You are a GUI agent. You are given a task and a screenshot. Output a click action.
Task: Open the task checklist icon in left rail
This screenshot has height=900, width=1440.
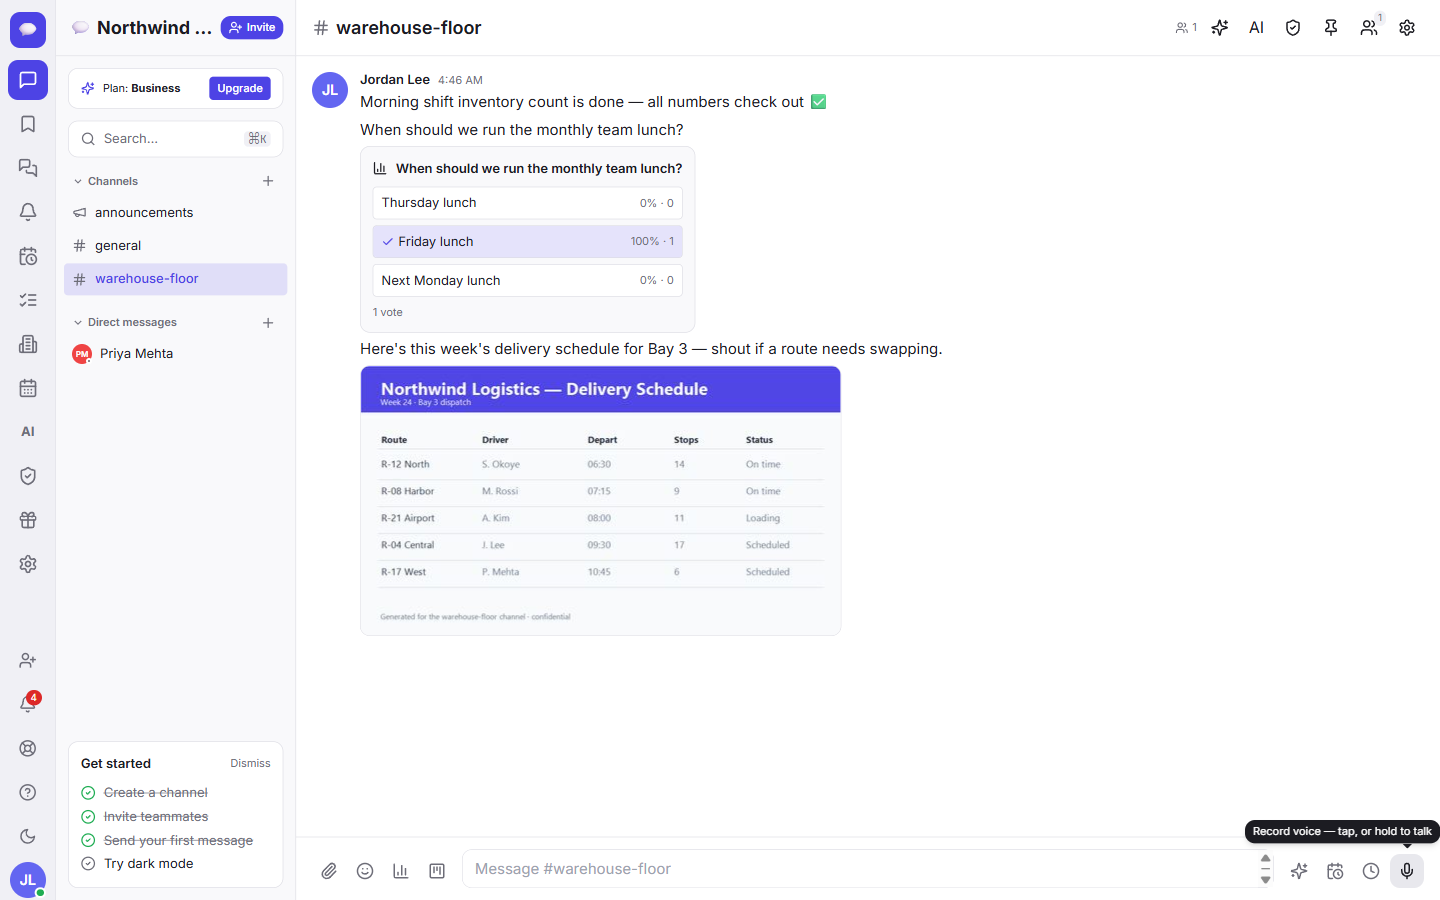coord(28,300)
